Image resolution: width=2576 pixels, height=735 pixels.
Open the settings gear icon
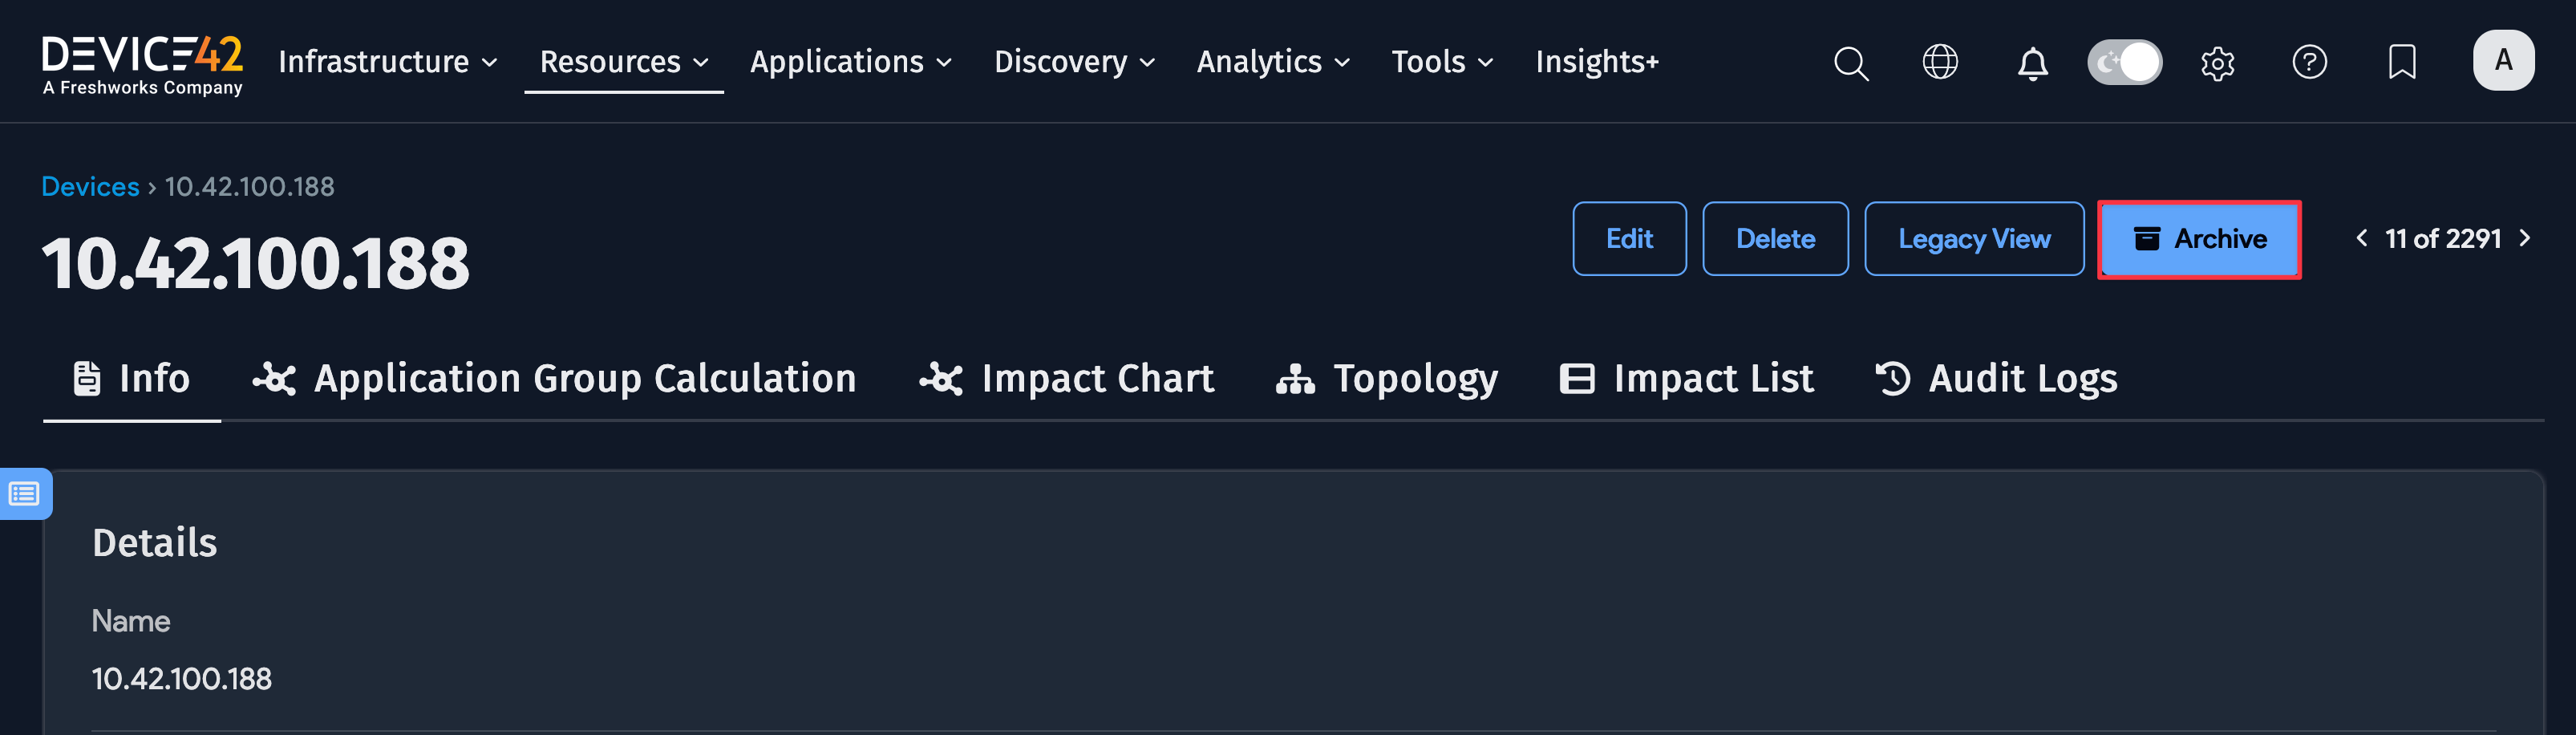[x=2218, y=62]
